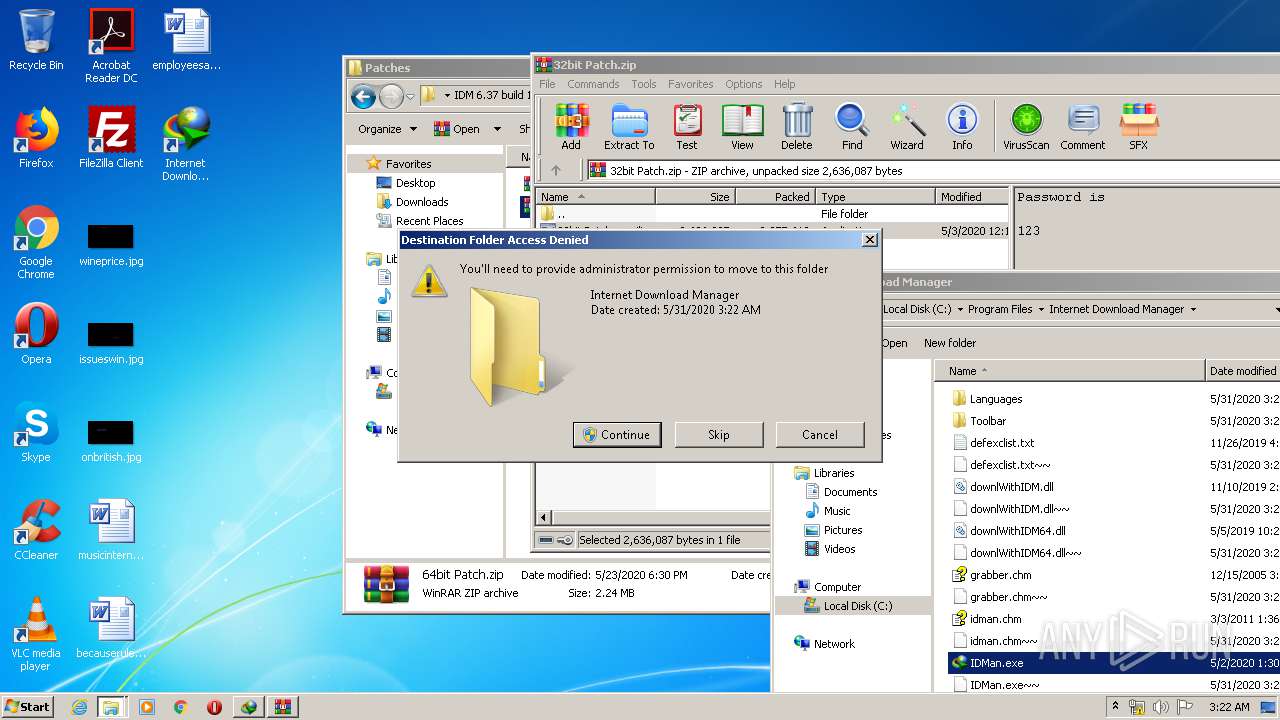Open the Recycle Bin desktop icon

click(x=36, y=41)
